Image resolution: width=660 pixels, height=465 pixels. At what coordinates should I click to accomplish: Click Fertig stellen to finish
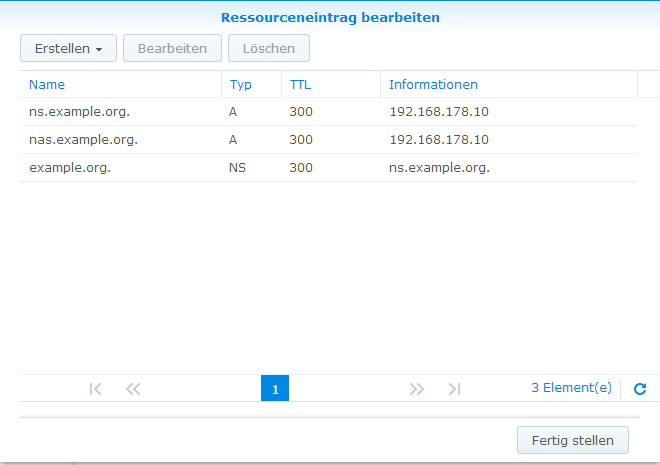(572, 440)
